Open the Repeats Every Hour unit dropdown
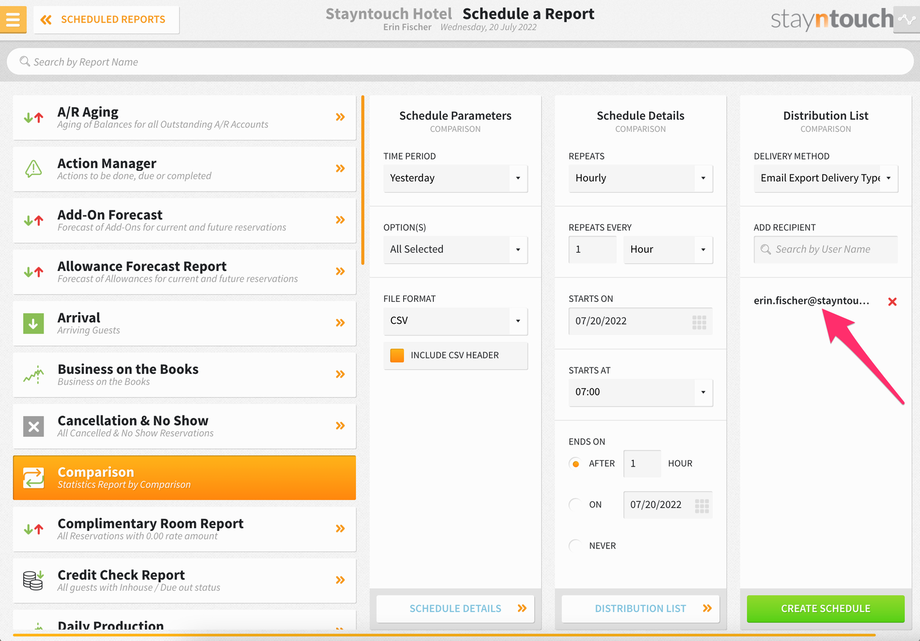Screen dimensions: 920x641 [x=668, y=249]
